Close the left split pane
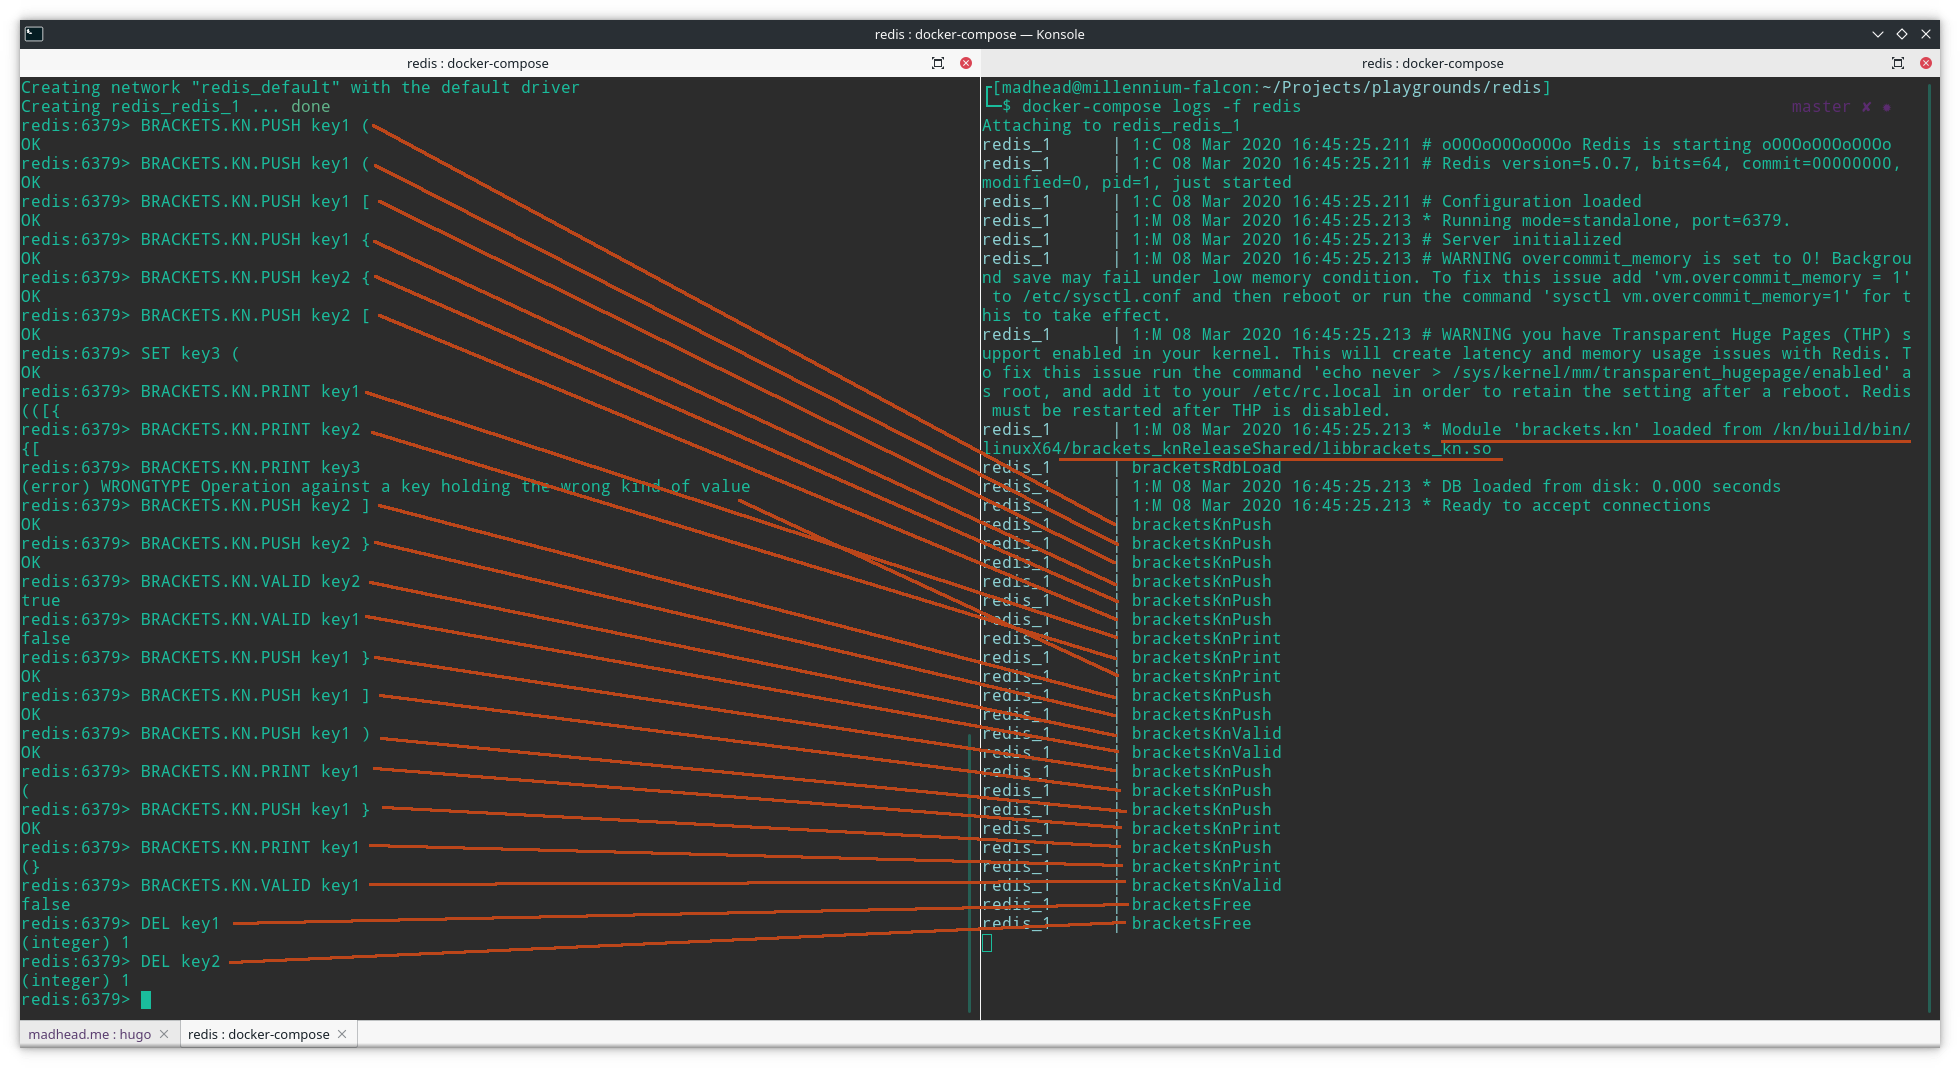Viewport: 1960px width, 1068px height. click(x=966, y=63)
